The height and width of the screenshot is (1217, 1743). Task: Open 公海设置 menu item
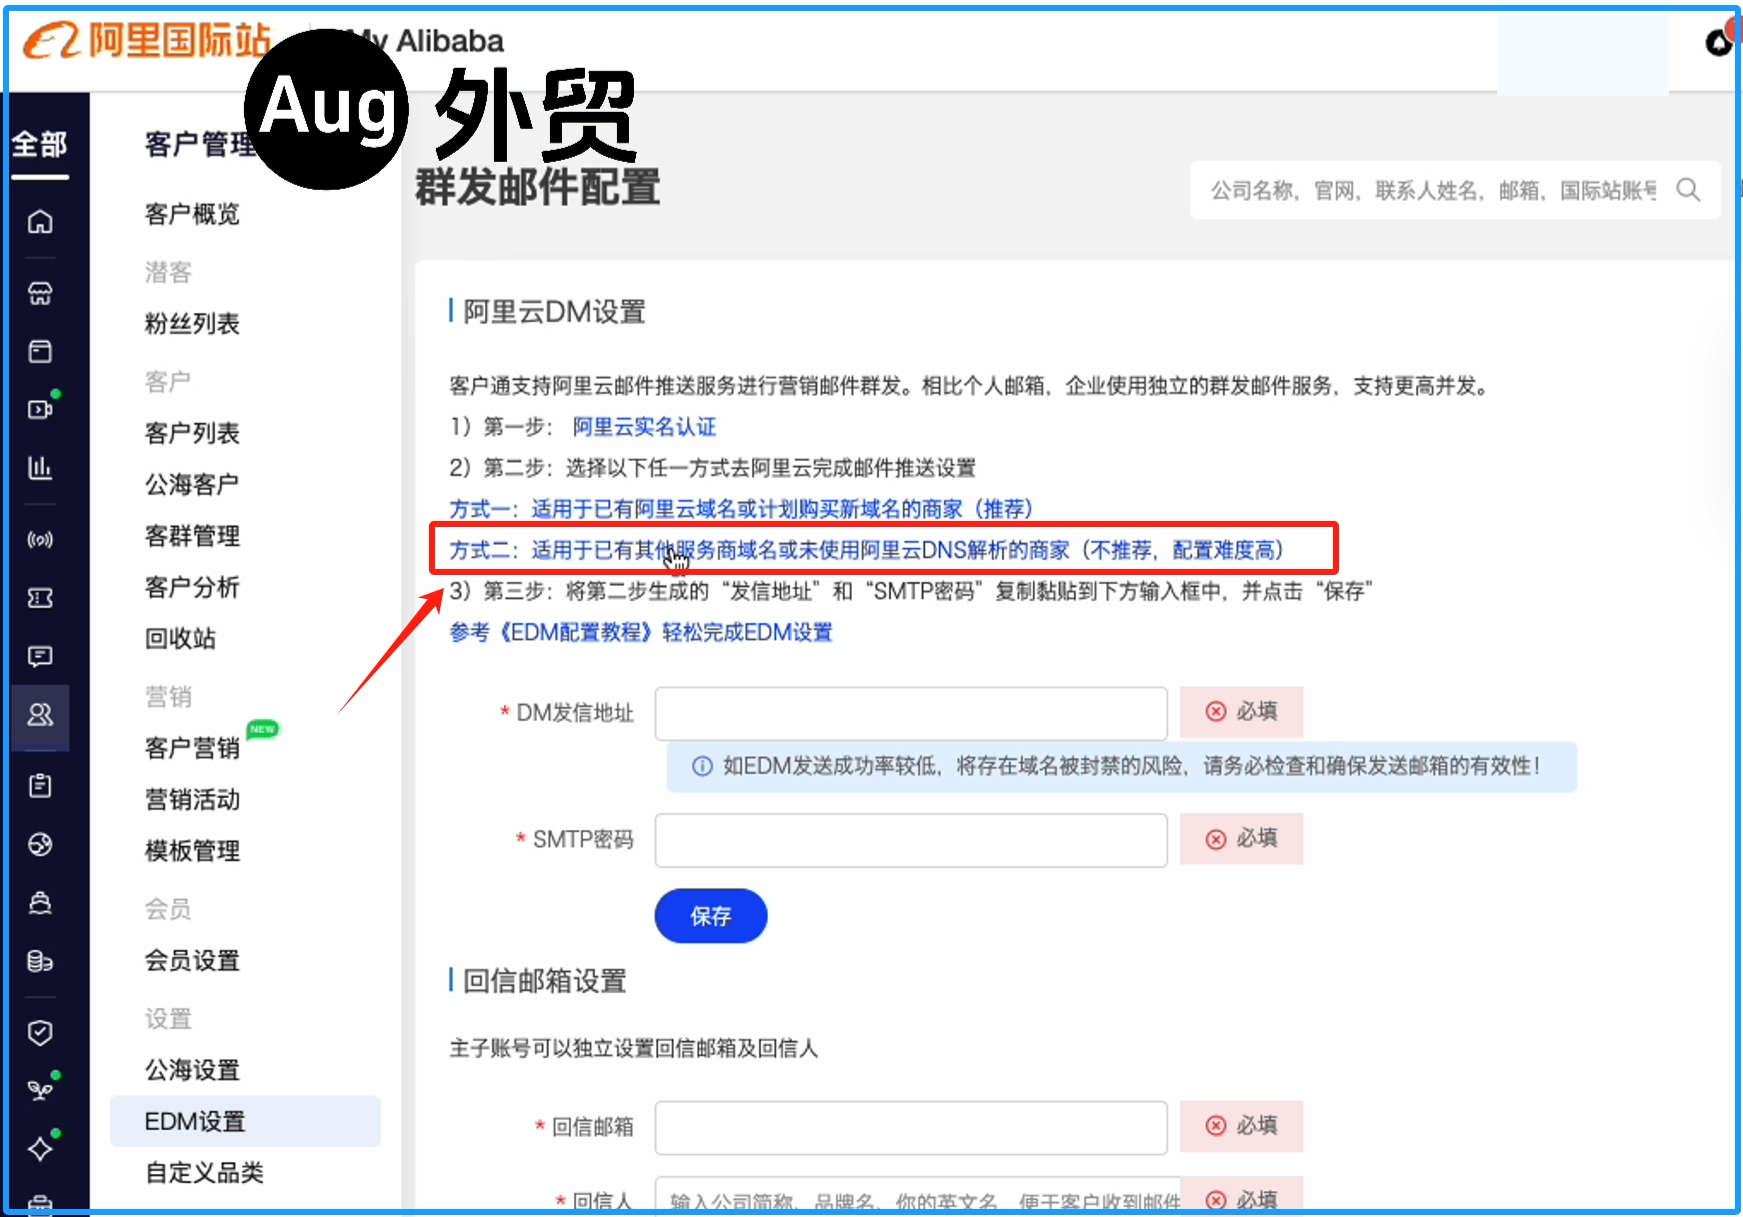(192, 1070)
